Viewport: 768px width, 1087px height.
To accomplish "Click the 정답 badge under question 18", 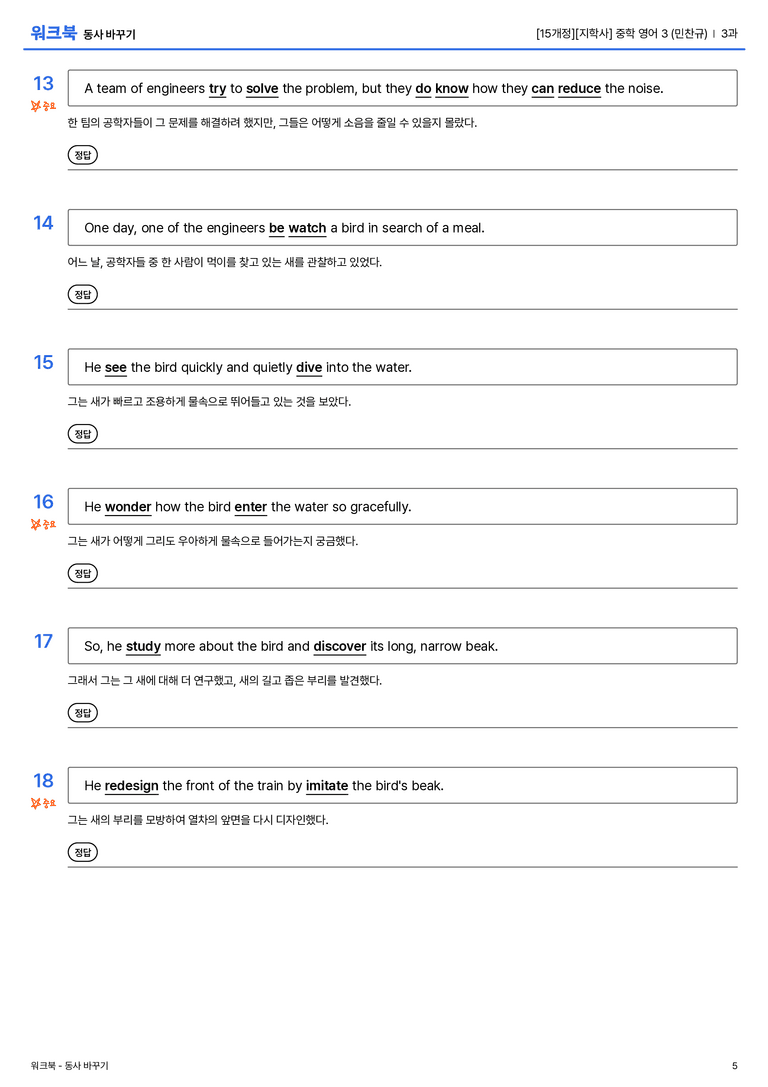I will [x=82, y=852].
